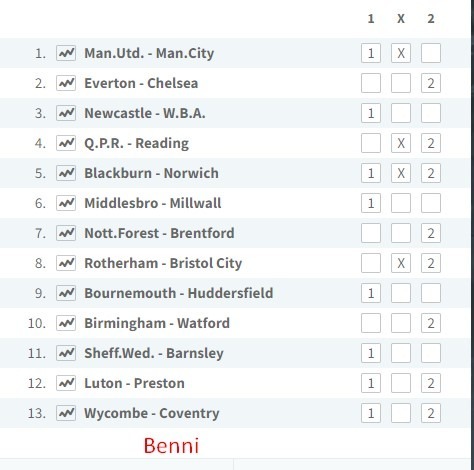Check the empty X box for Luton - Preston

pos(401,383)
